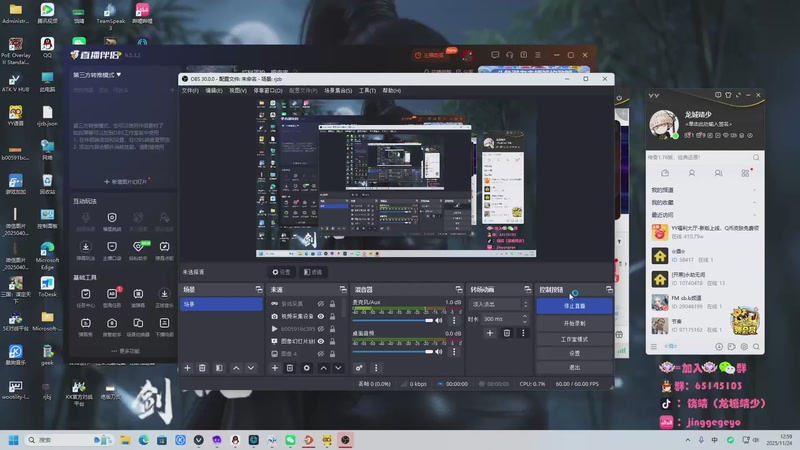Adjust 桌面音频 volume slider
The image size is (800, 450).
coord(393,352)
